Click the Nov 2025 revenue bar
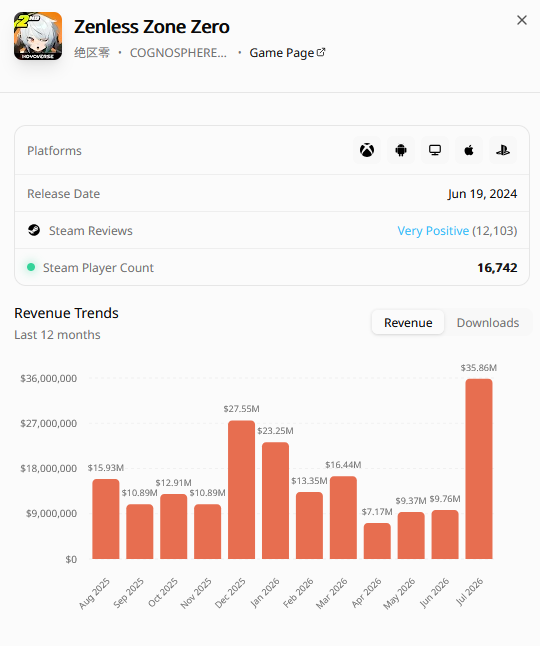The height and width of the screenshot is (646, 540). click(x=208, y=531)
